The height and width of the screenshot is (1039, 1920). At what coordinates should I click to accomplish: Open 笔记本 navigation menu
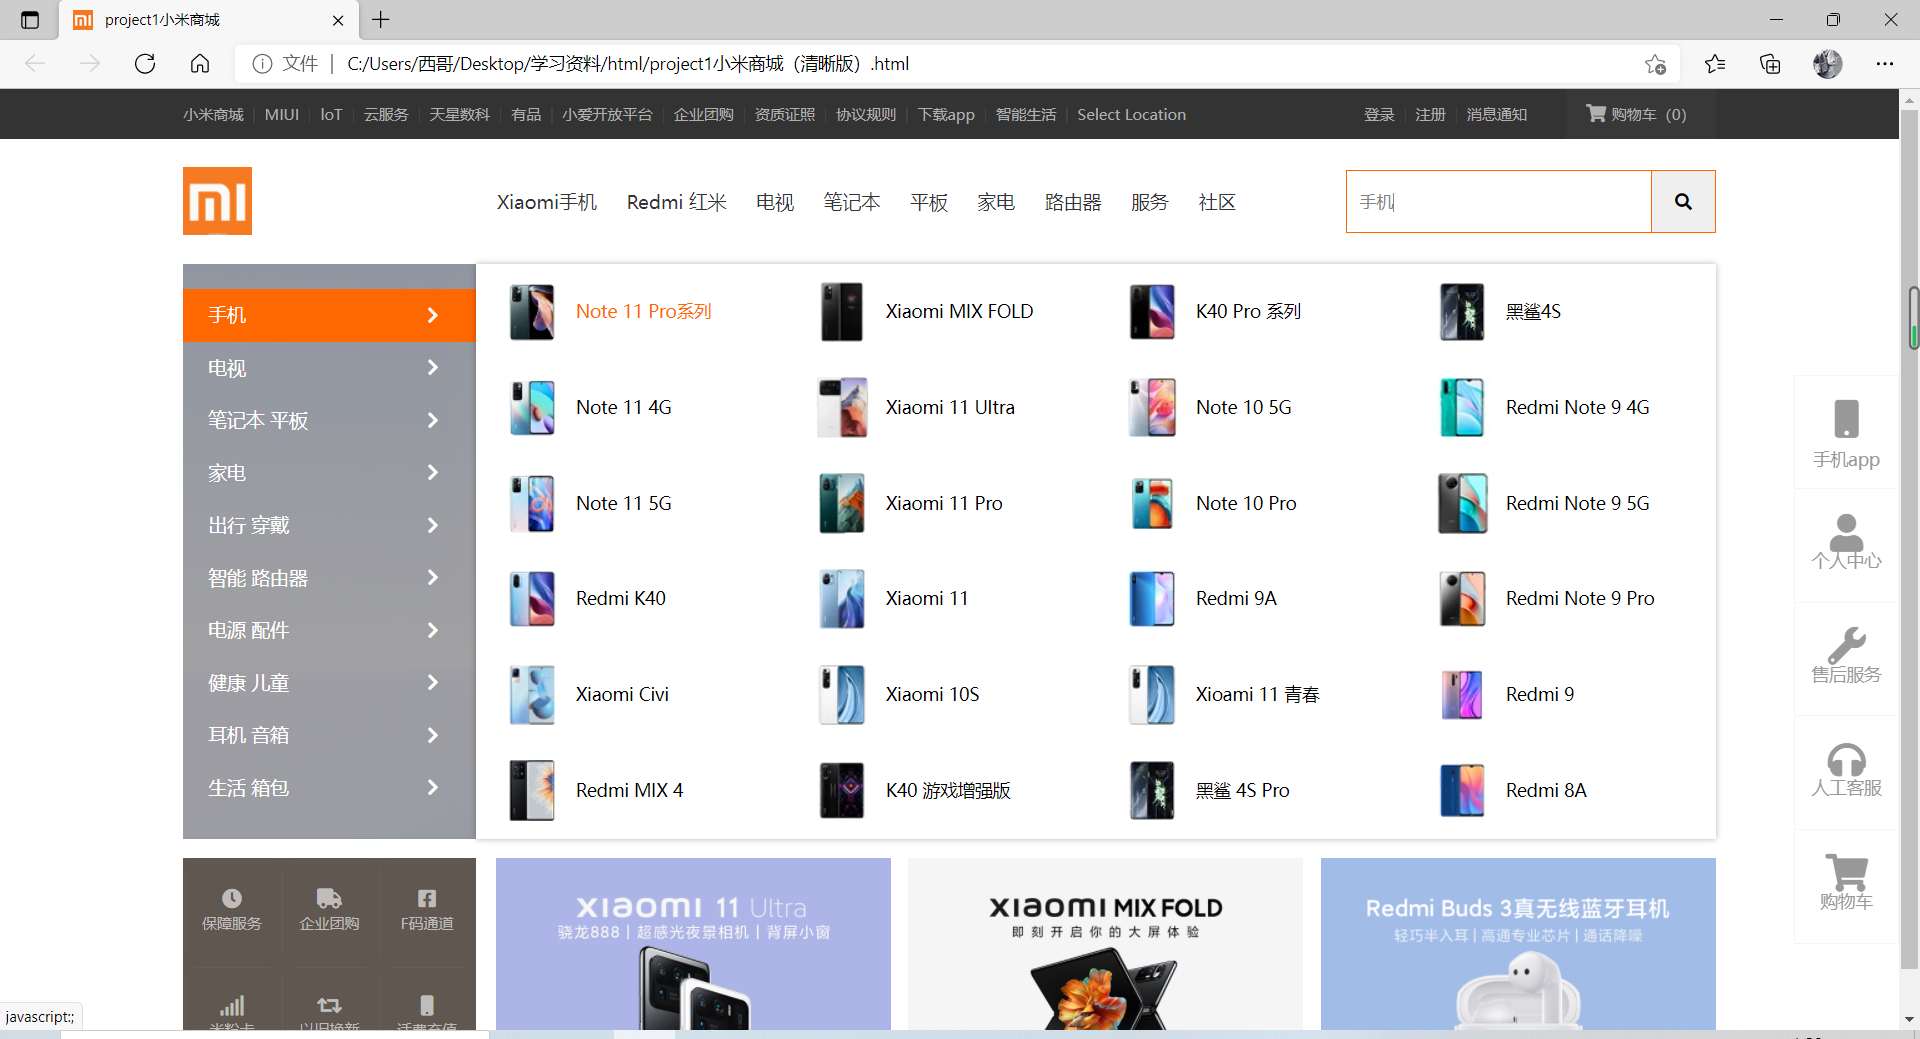(852, 202)
